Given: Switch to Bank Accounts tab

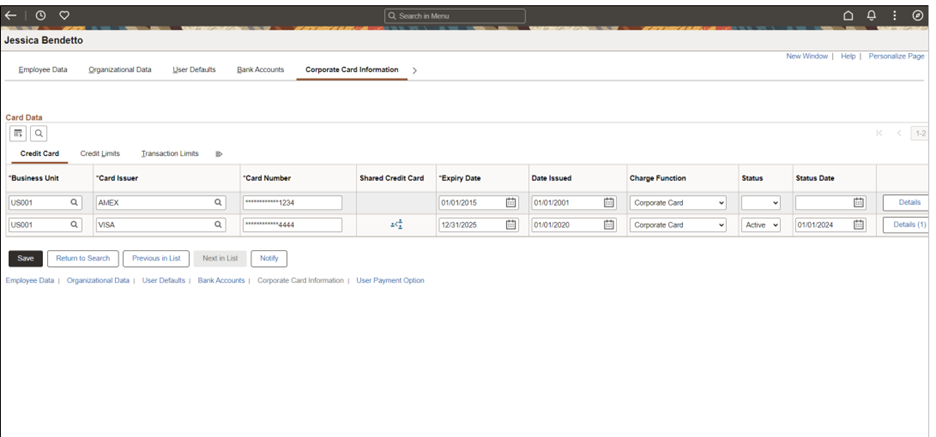Looking at the screenshot, I should click(260, 70).
